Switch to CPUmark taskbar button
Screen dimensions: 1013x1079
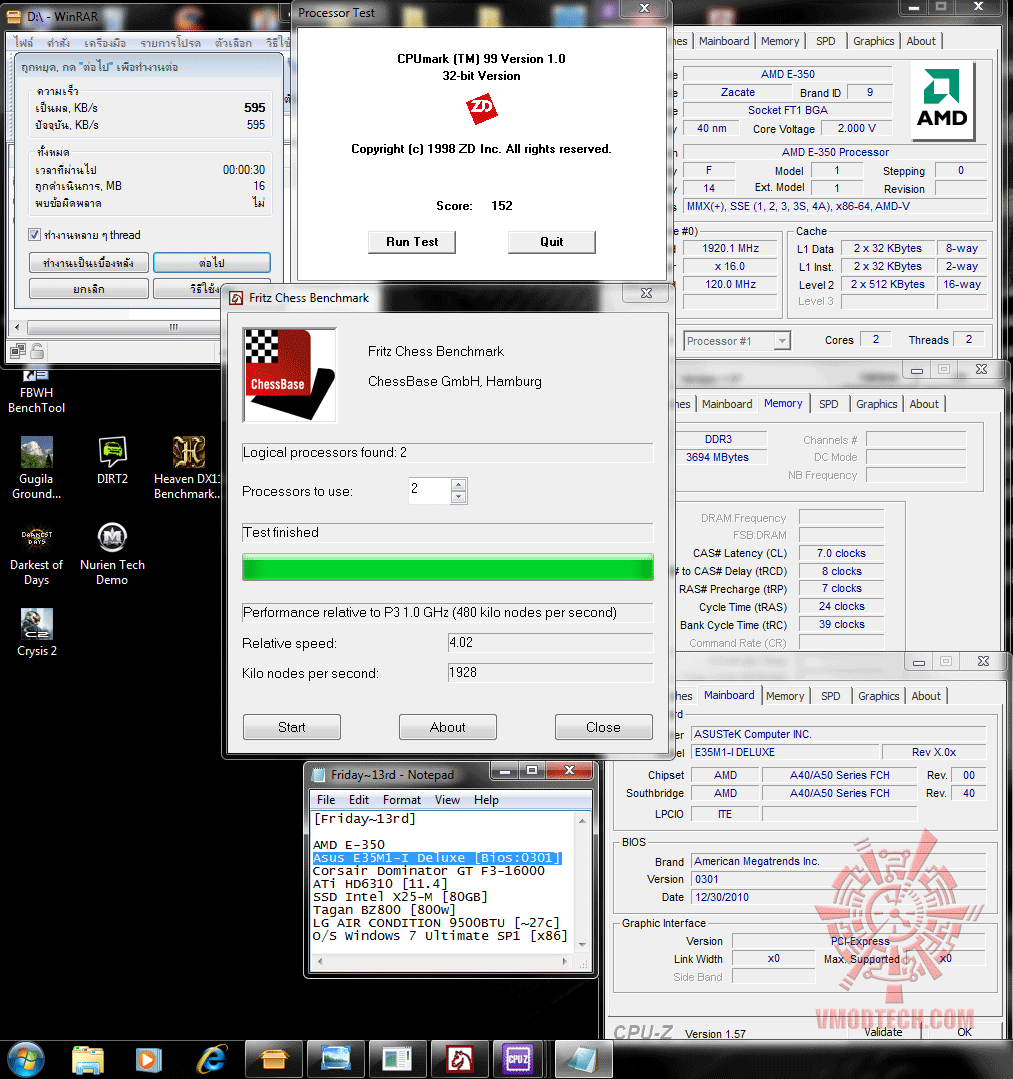click(397, 1060)
